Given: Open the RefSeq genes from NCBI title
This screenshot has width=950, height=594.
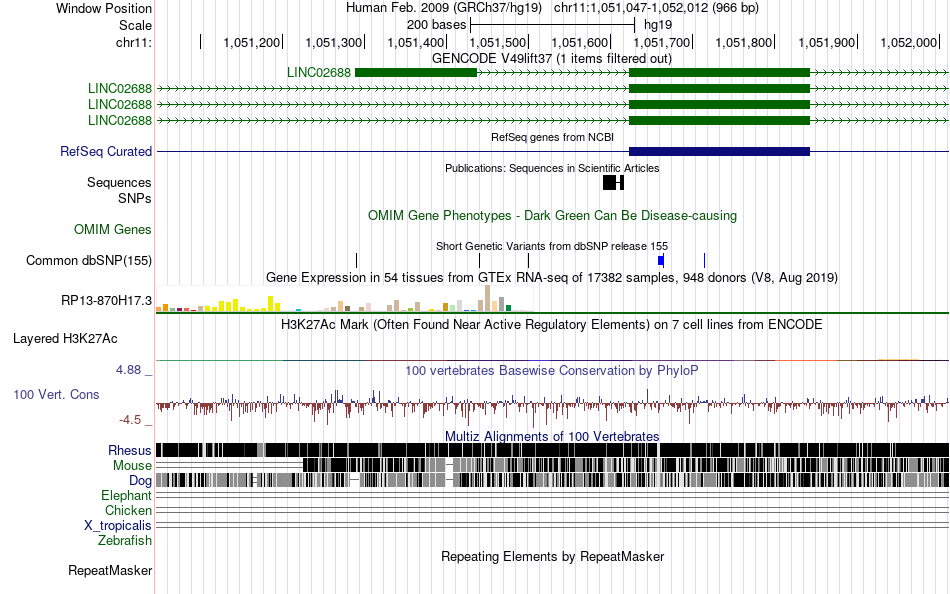Looking at the screenshot, I should coord(552,137).
